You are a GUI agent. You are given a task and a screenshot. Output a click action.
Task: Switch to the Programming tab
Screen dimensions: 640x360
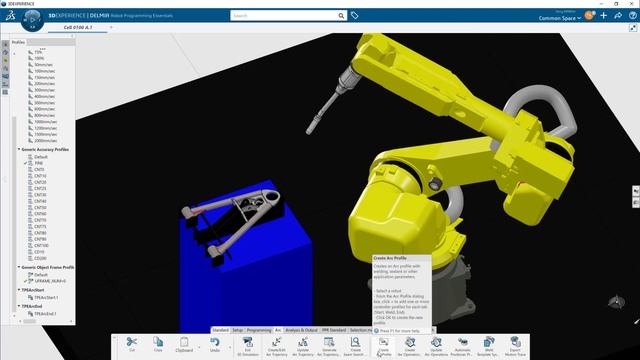[x=259, y=330]
